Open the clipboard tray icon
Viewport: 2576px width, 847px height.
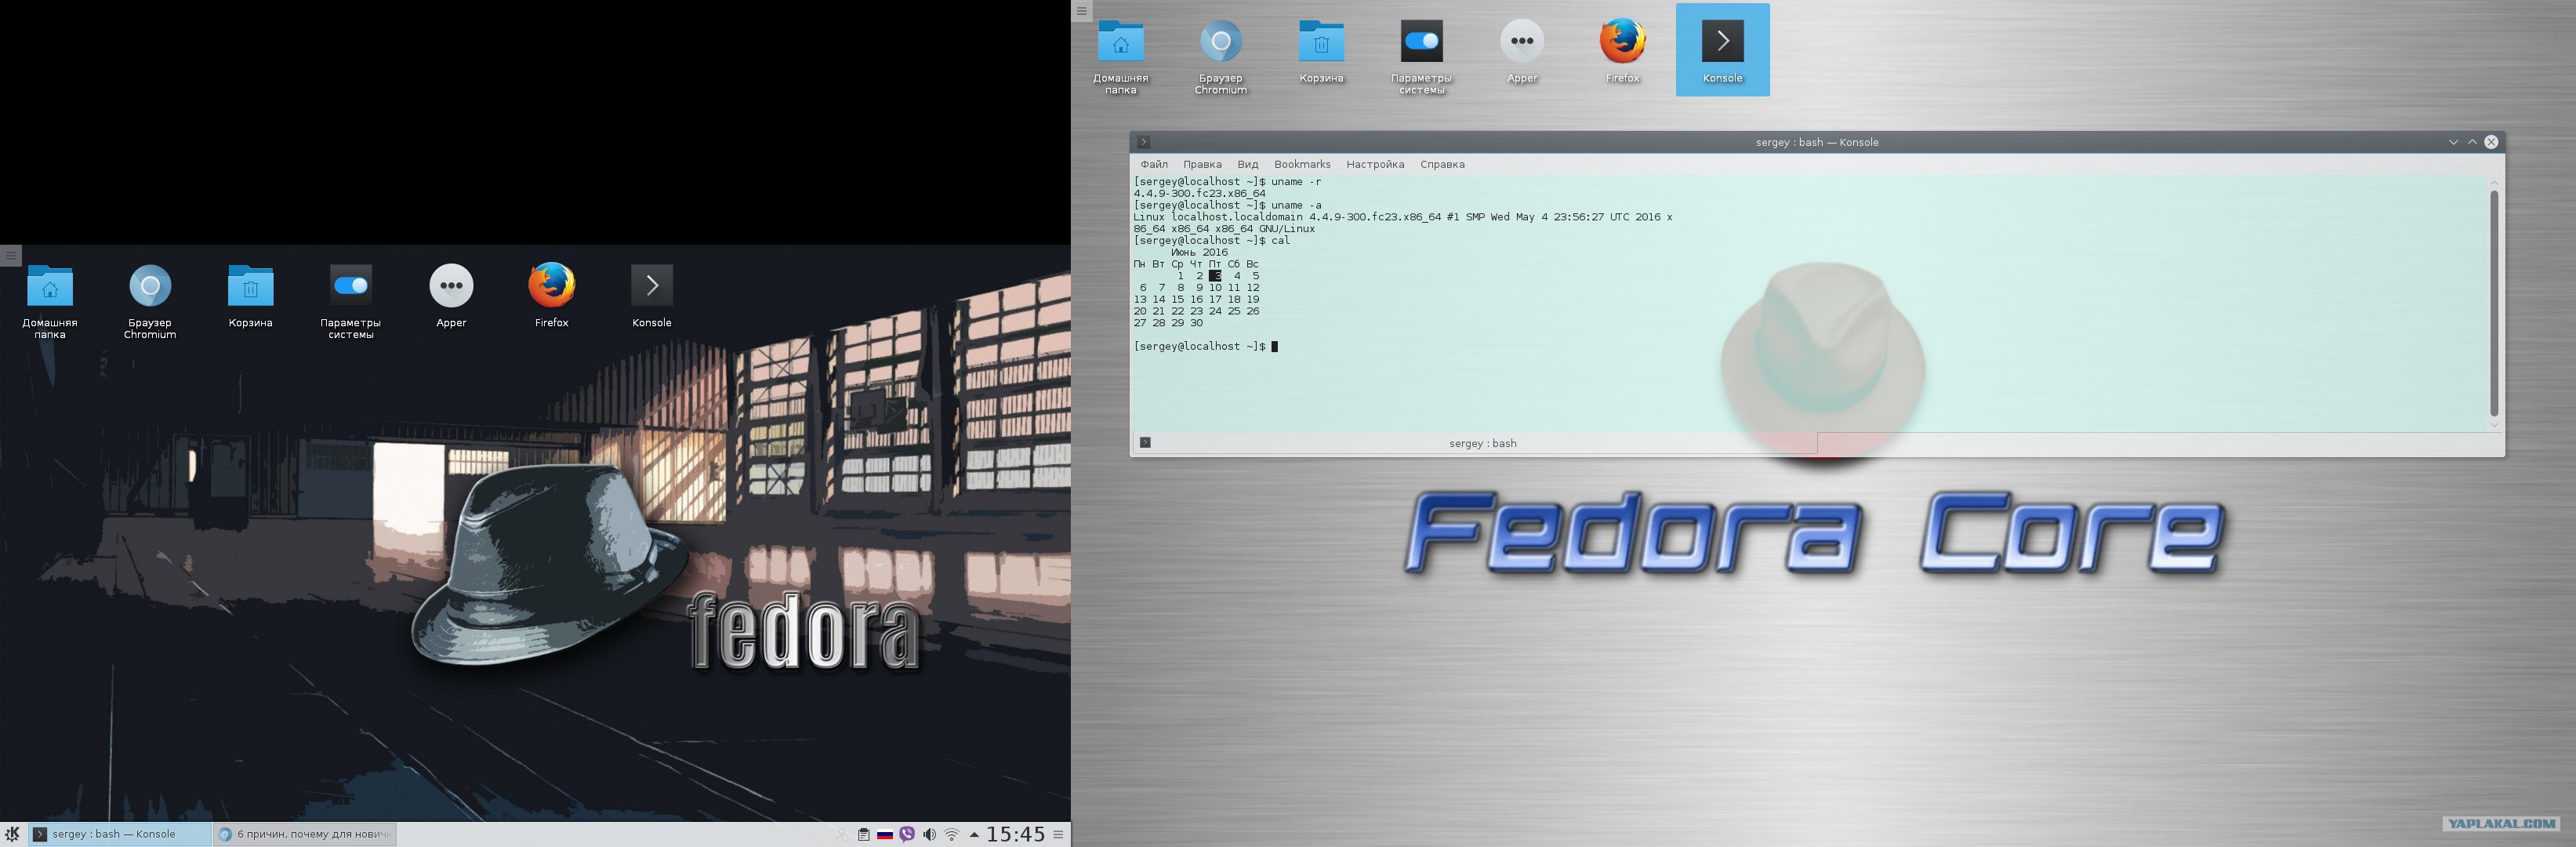pyautogui.click(x=864, y=834)
